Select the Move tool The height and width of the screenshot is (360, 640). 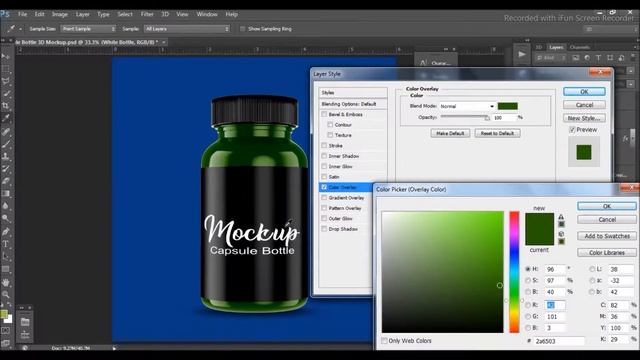click(6, 56)
